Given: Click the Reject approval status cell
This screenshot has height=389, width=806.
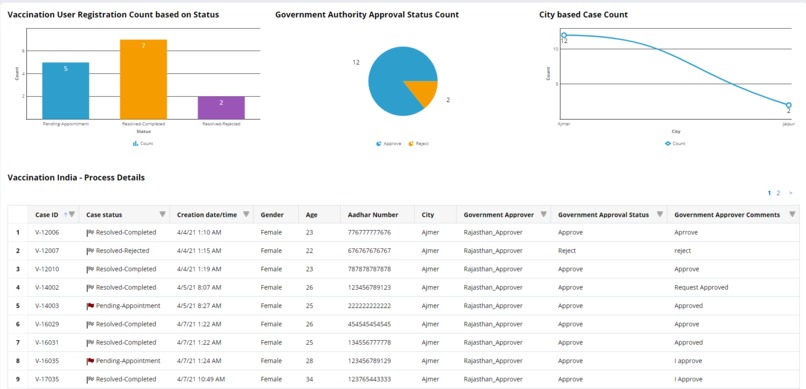Looking at the screenshot, I should coord(566,251).
